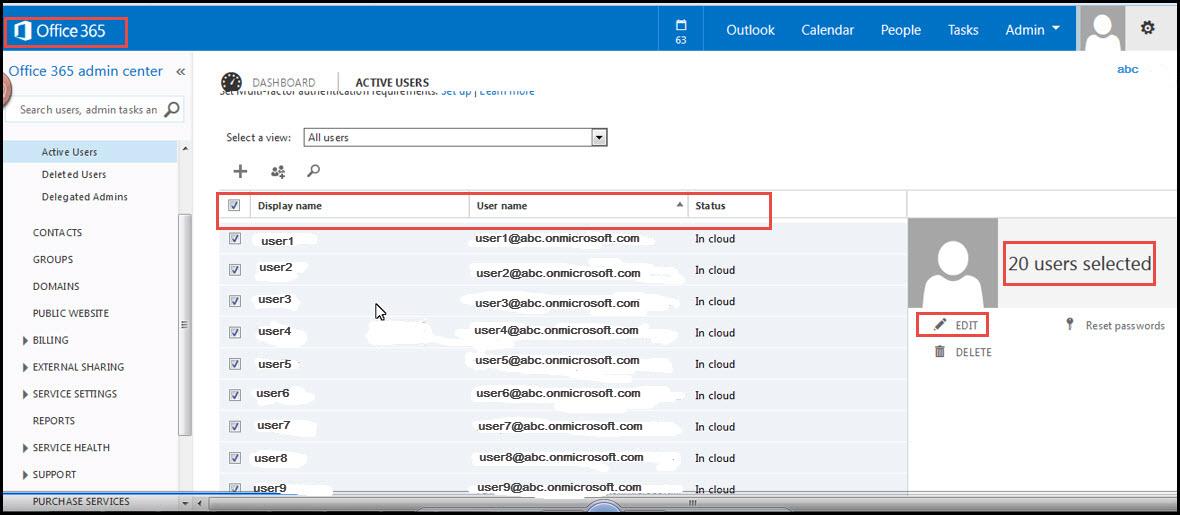Image resolution: width=1180 pixels, height=515 pixels.
Task: Open the settings gear icon
Action: coord(1147,28)
